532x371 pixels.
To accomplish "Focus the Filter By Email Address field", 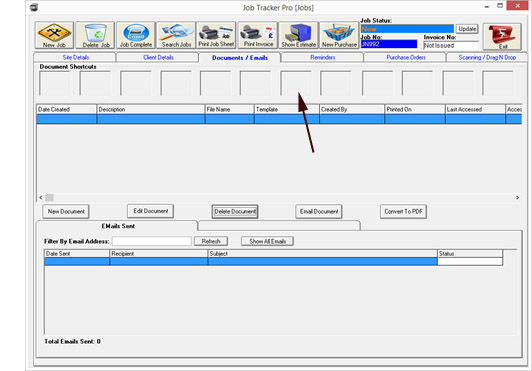I will tap(152, 241).
